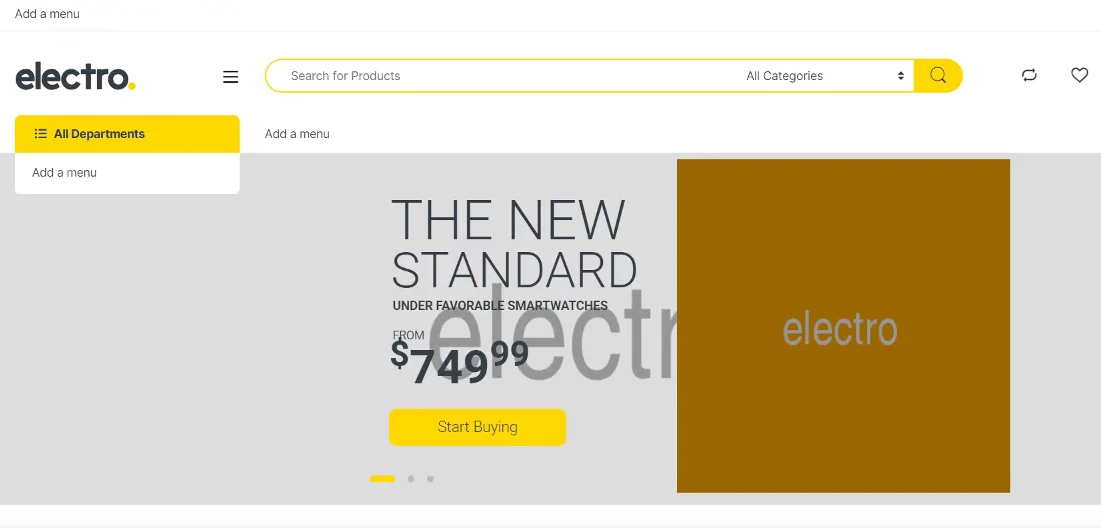Click the electro logo
This screenshot has width=1101, height=528.
point(75,76)
